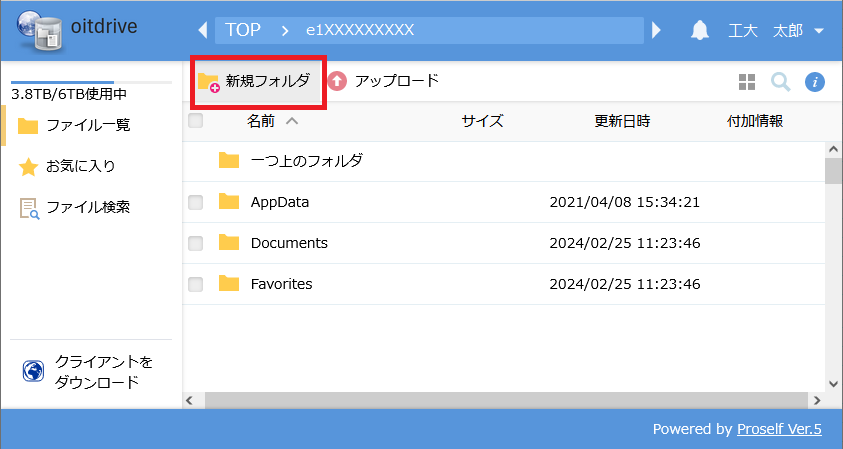Click the right breadcrumb navigation arrow
The height and width of the screenshot is (449, 843).
pyautogui.click(x=657, y=30)
